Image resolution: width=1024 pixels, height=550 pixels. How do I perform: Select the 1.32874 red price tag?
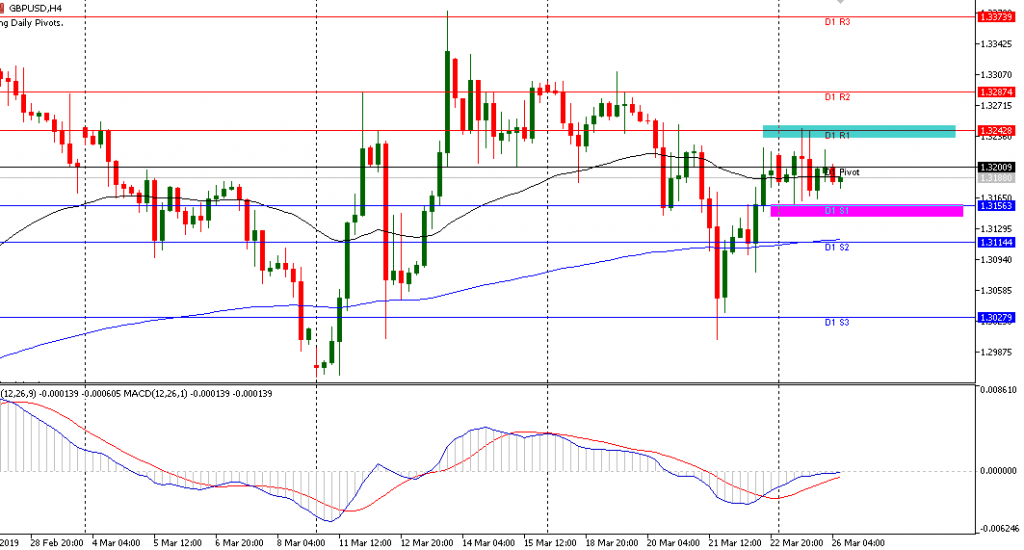tap(997, 92)
